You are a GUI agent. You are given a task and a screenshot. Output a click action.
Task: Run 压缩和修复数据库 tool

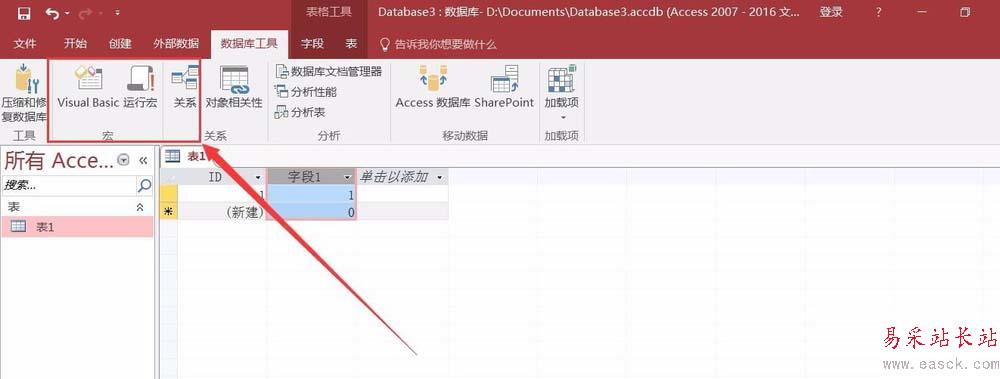24,93
